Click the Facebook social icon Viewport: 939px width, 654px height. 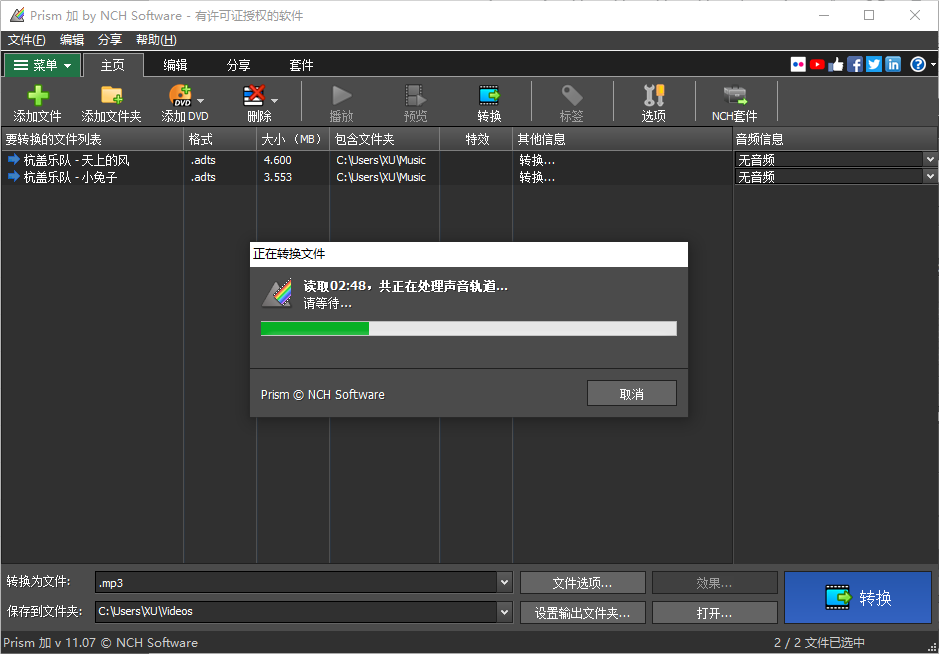(x=855, y=63)
